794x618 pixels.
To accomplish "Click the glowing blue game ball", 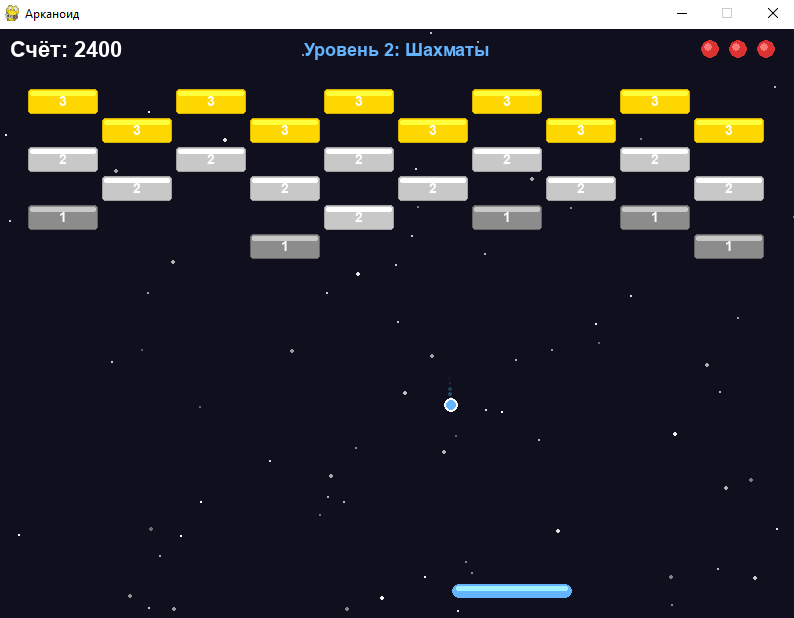I will [x=451, y=405].
